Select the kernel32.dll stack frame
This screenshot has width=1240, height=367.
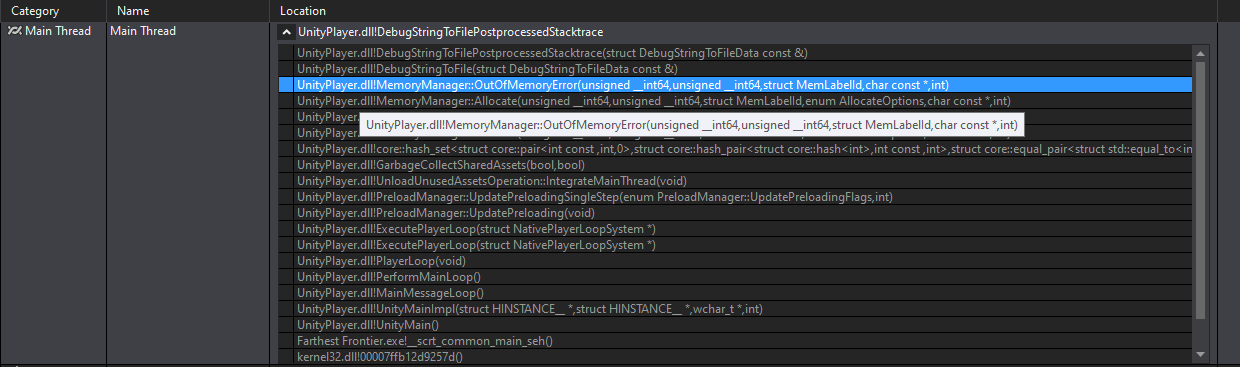click(x=735, y=357)
